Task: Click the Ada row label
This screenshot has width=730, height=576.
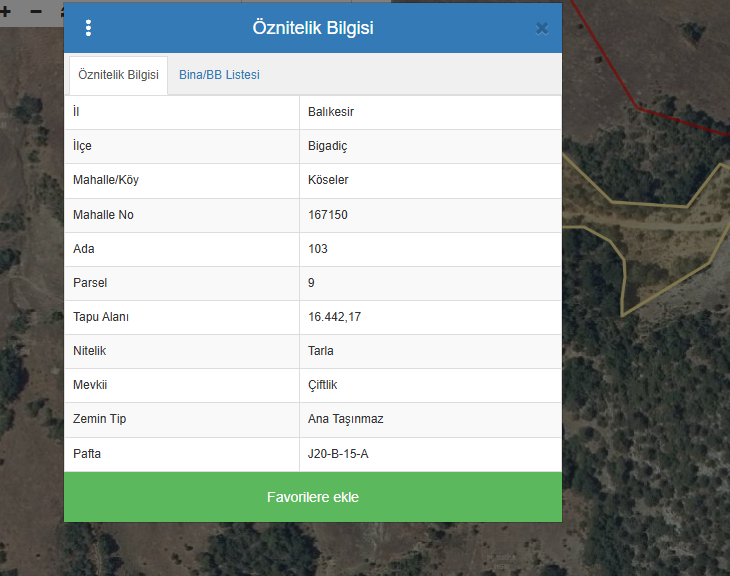Action: pos(83,249)
